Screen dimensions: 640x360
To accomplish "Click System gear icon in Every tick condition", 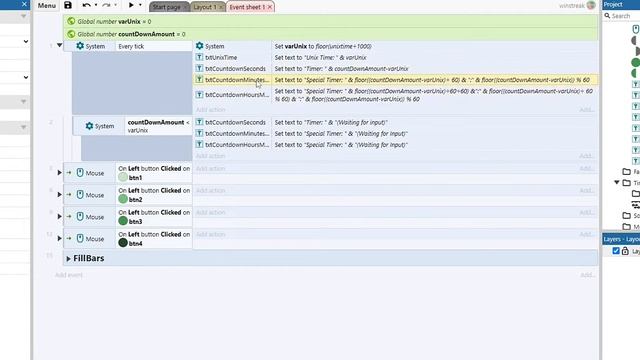I will [80, 46].
